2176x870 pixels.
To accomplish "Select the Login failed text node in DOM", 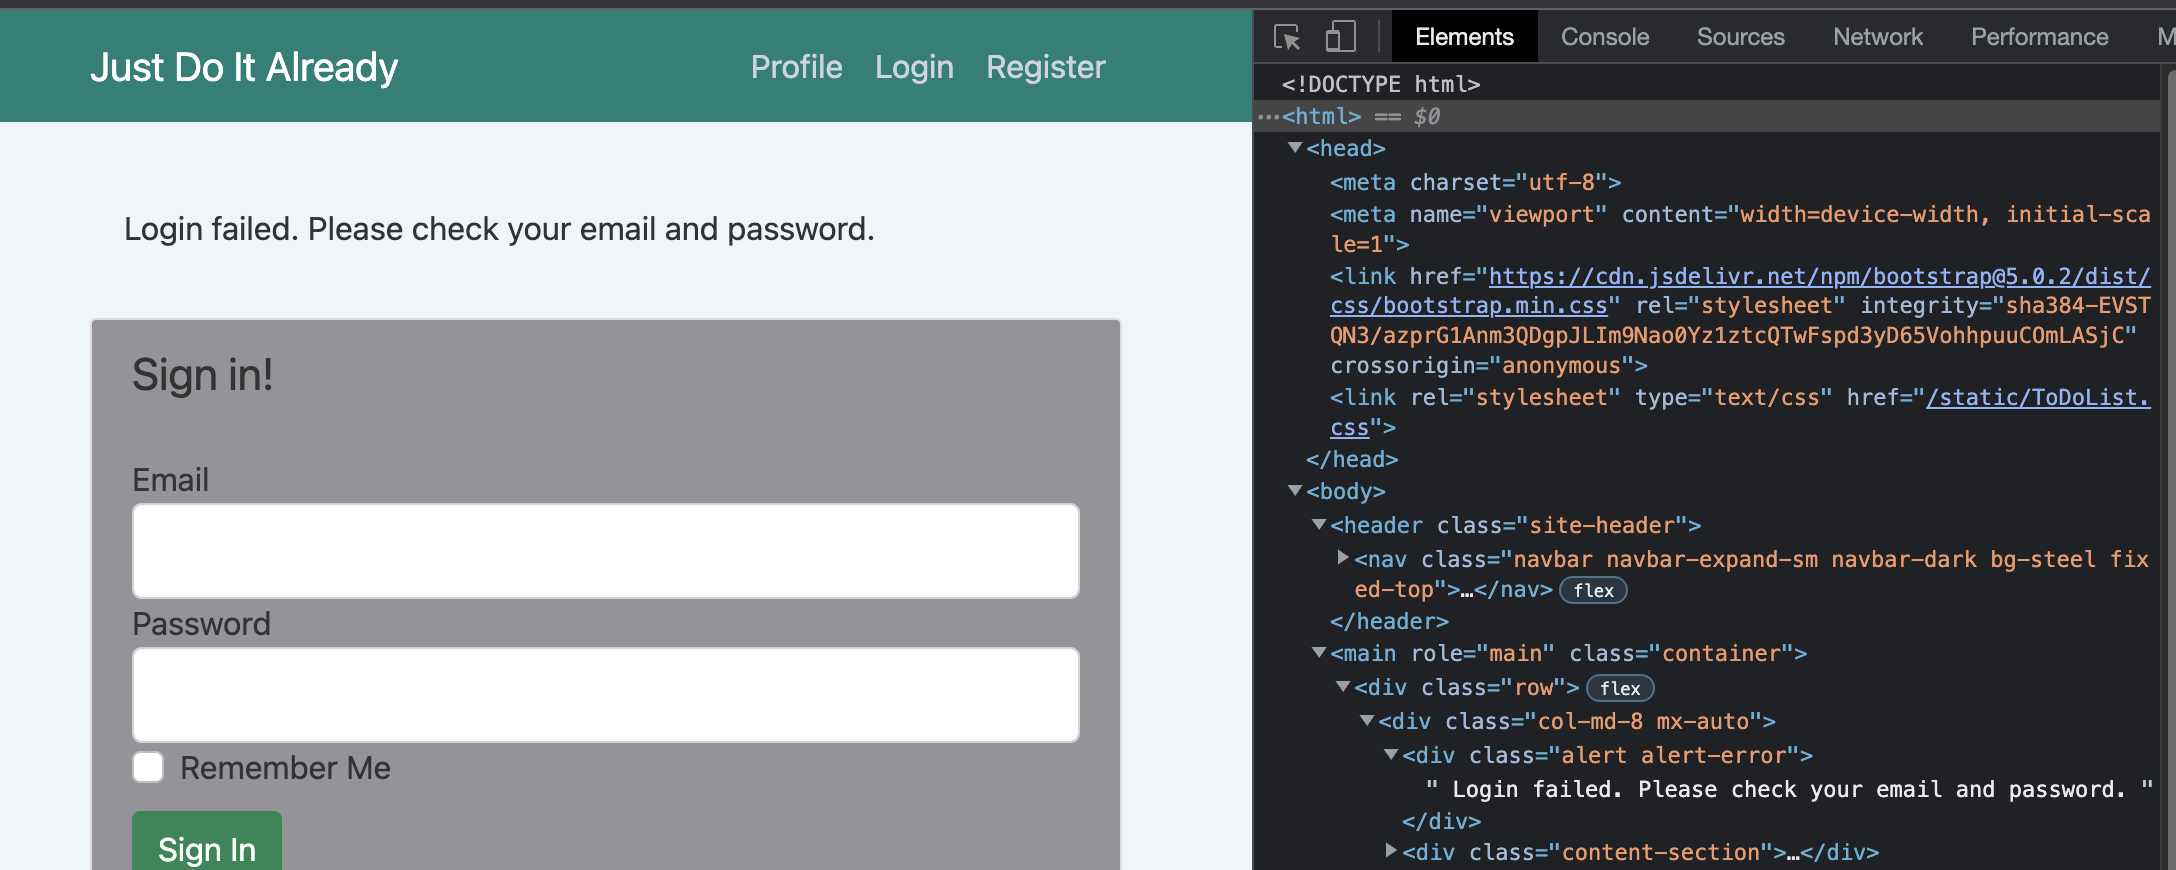I will click(x=1789, y=789).
